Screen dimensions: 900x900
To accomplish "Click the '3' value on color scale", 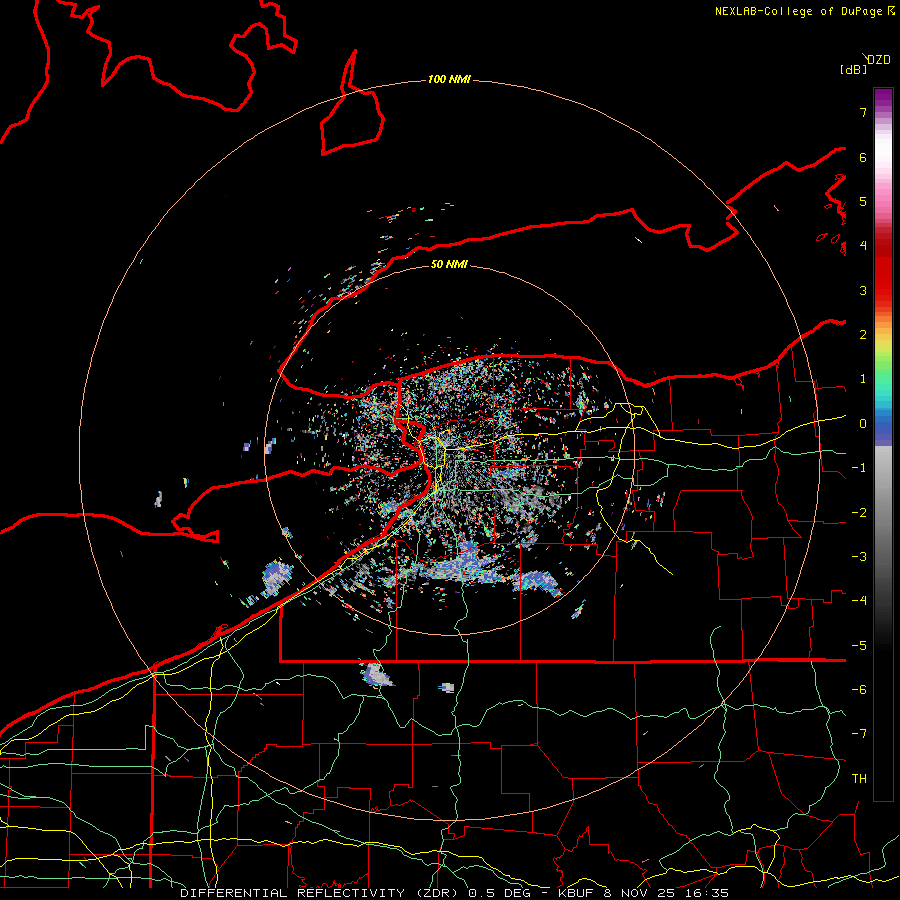I will click(863, 290).
